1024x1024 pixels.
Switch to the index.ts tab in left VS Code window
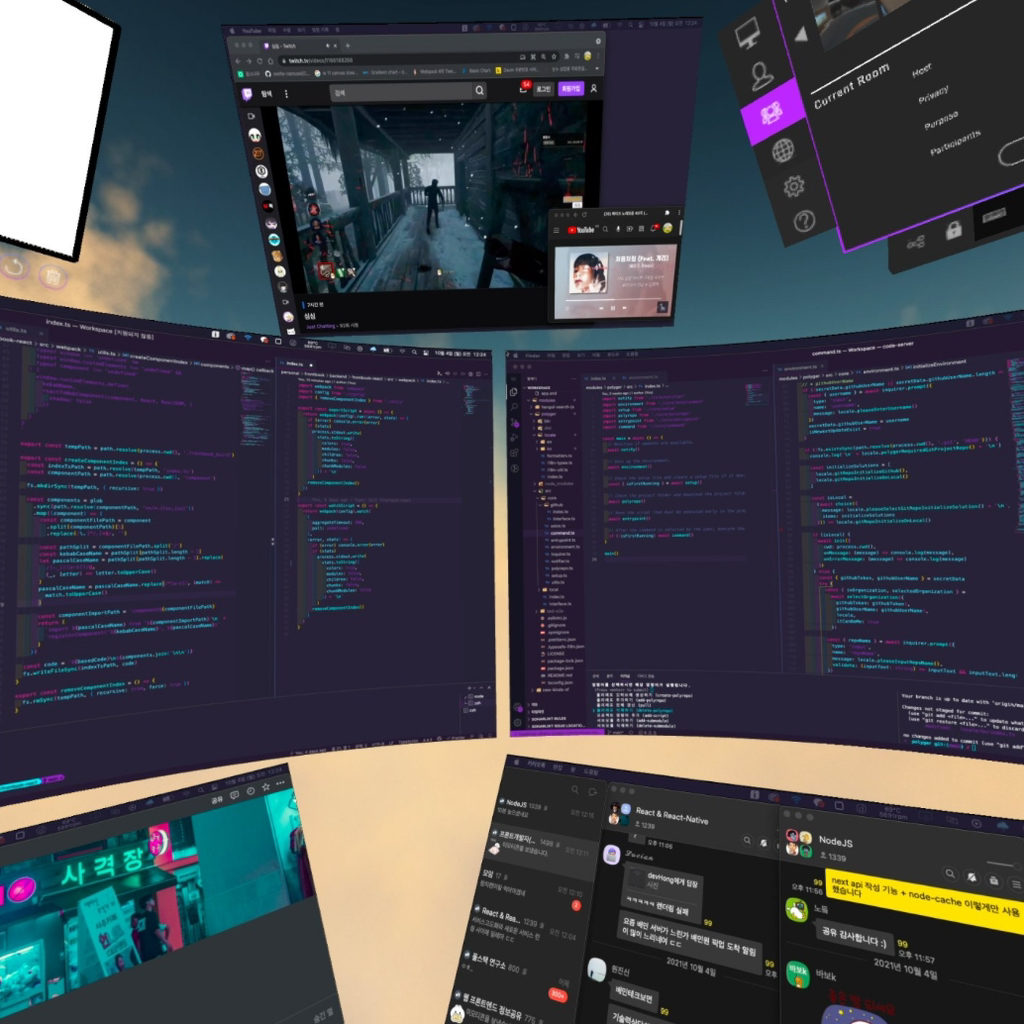[x=295, y=364]
